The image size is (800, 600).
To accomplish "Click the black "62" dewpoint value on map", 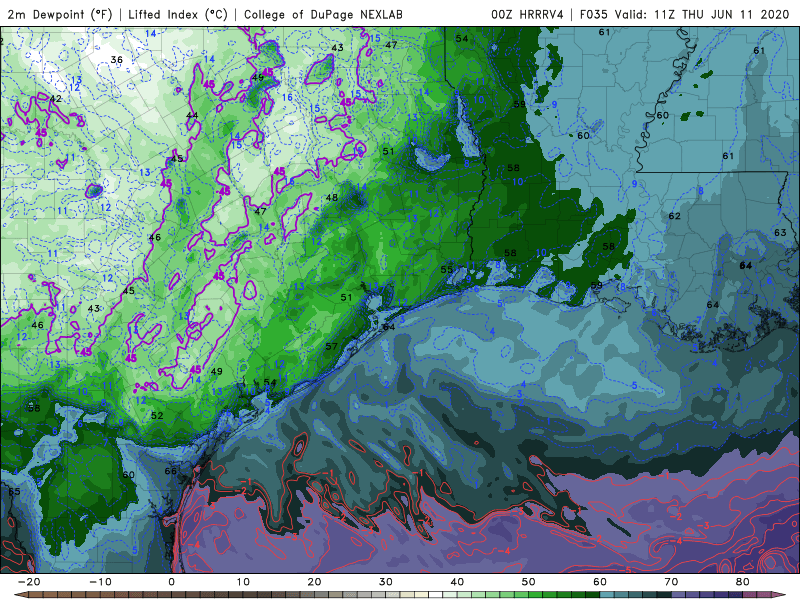I will pyautogui.click(x=674, y=216).
